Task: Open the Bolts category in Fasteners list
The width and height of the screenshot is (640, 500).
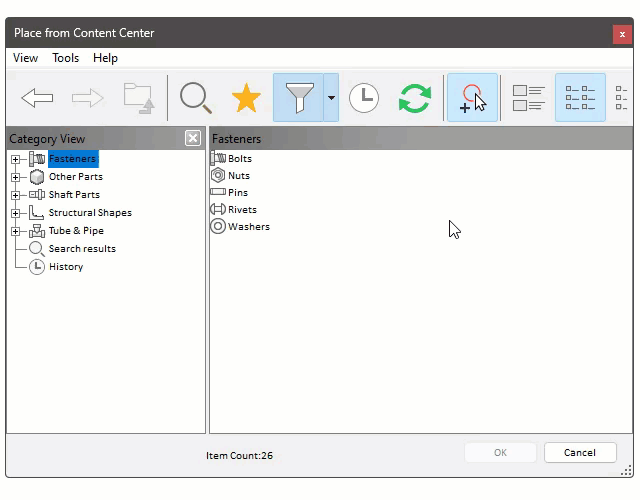Action: 240,158
